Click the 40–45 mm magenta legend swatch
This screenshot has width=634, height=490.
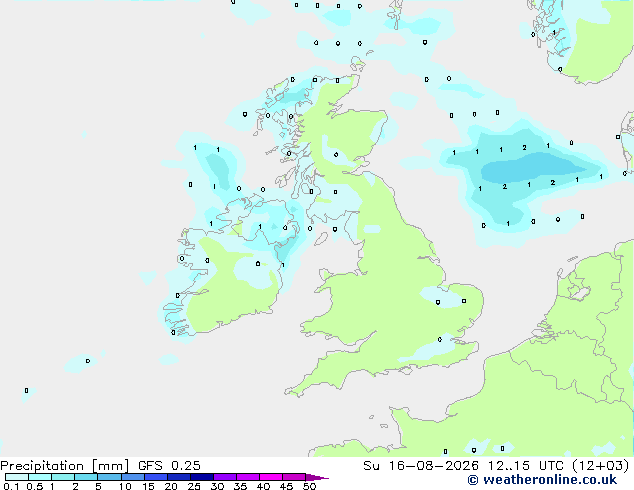click(271, 477)
